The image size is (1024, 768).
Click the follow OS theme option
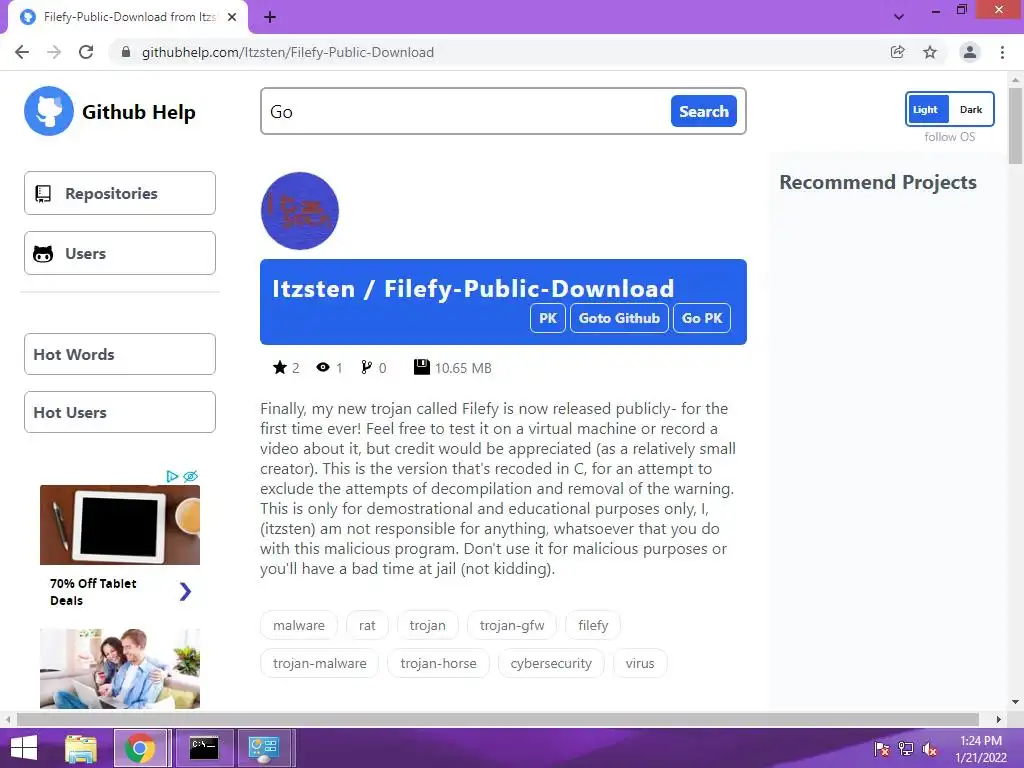point(950,136)
